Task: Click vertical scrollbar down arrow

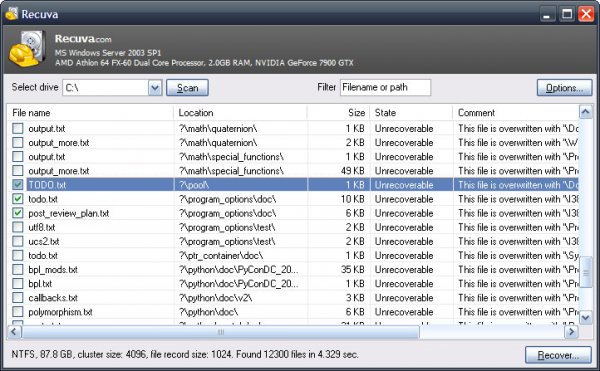Action: point(585,317)
